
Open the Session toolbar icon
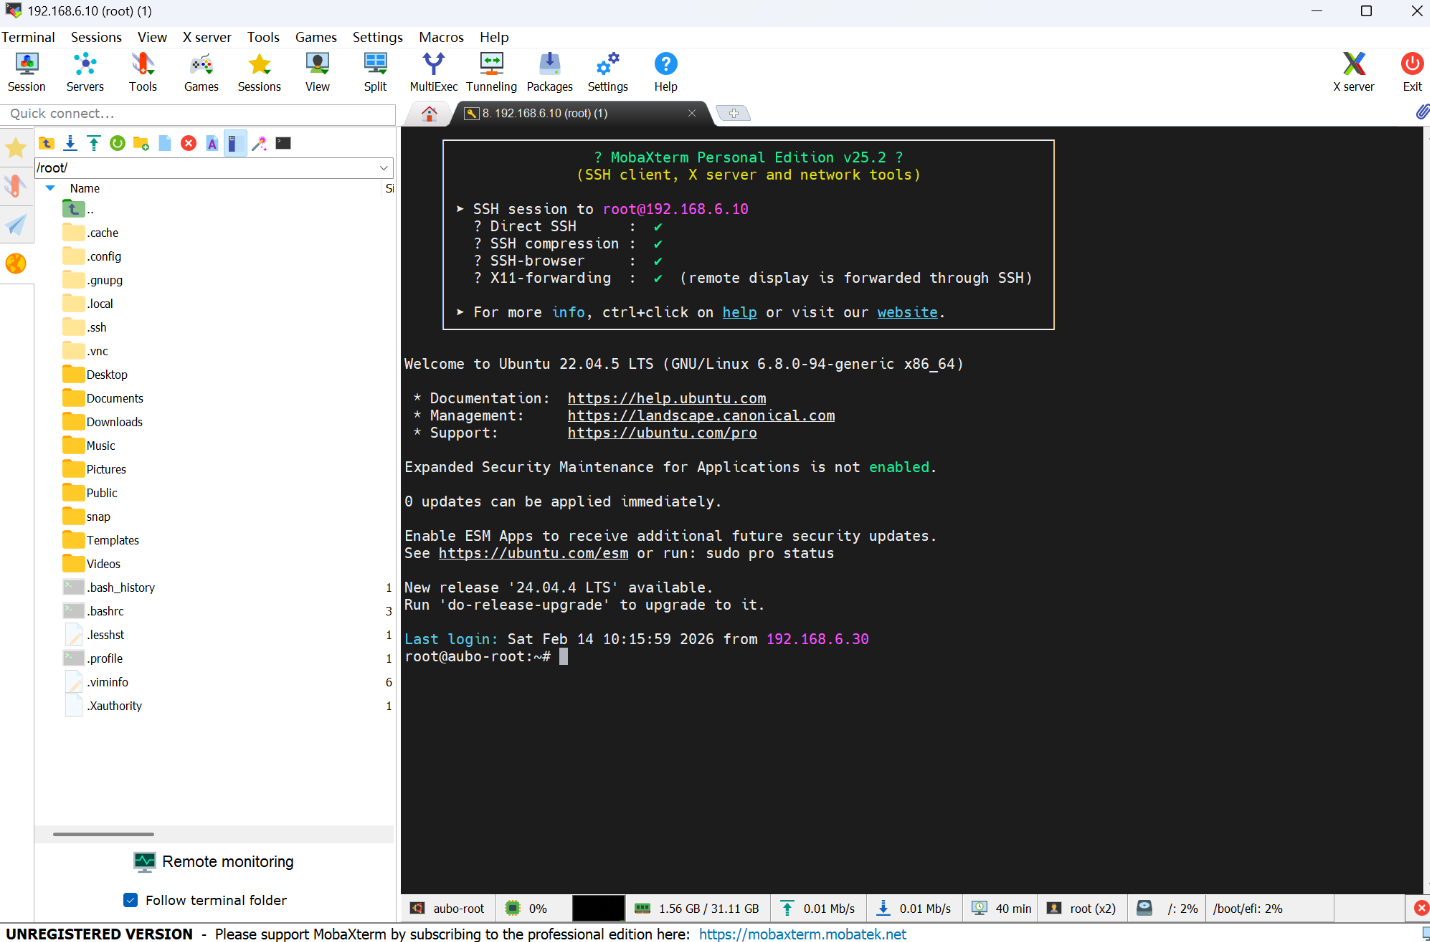27,72
